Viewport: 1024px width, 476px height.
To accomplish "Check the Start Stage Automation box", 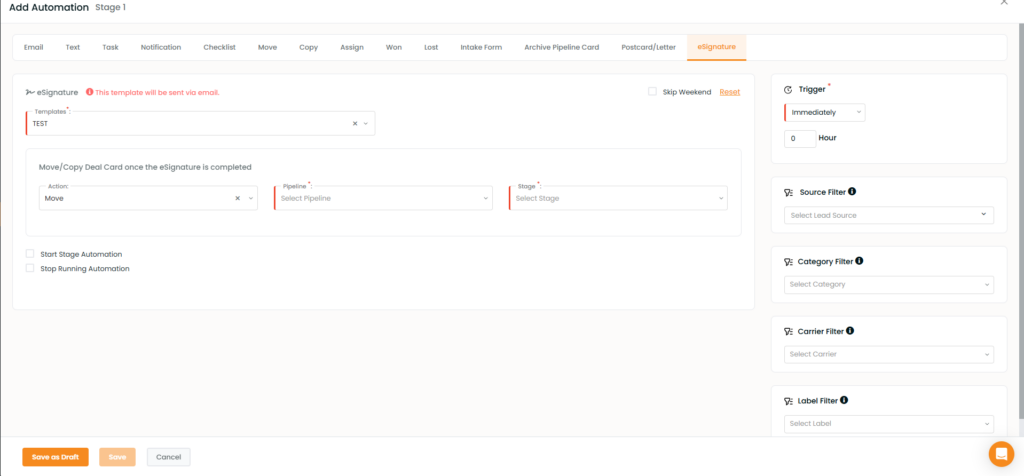I will (30, 254).
